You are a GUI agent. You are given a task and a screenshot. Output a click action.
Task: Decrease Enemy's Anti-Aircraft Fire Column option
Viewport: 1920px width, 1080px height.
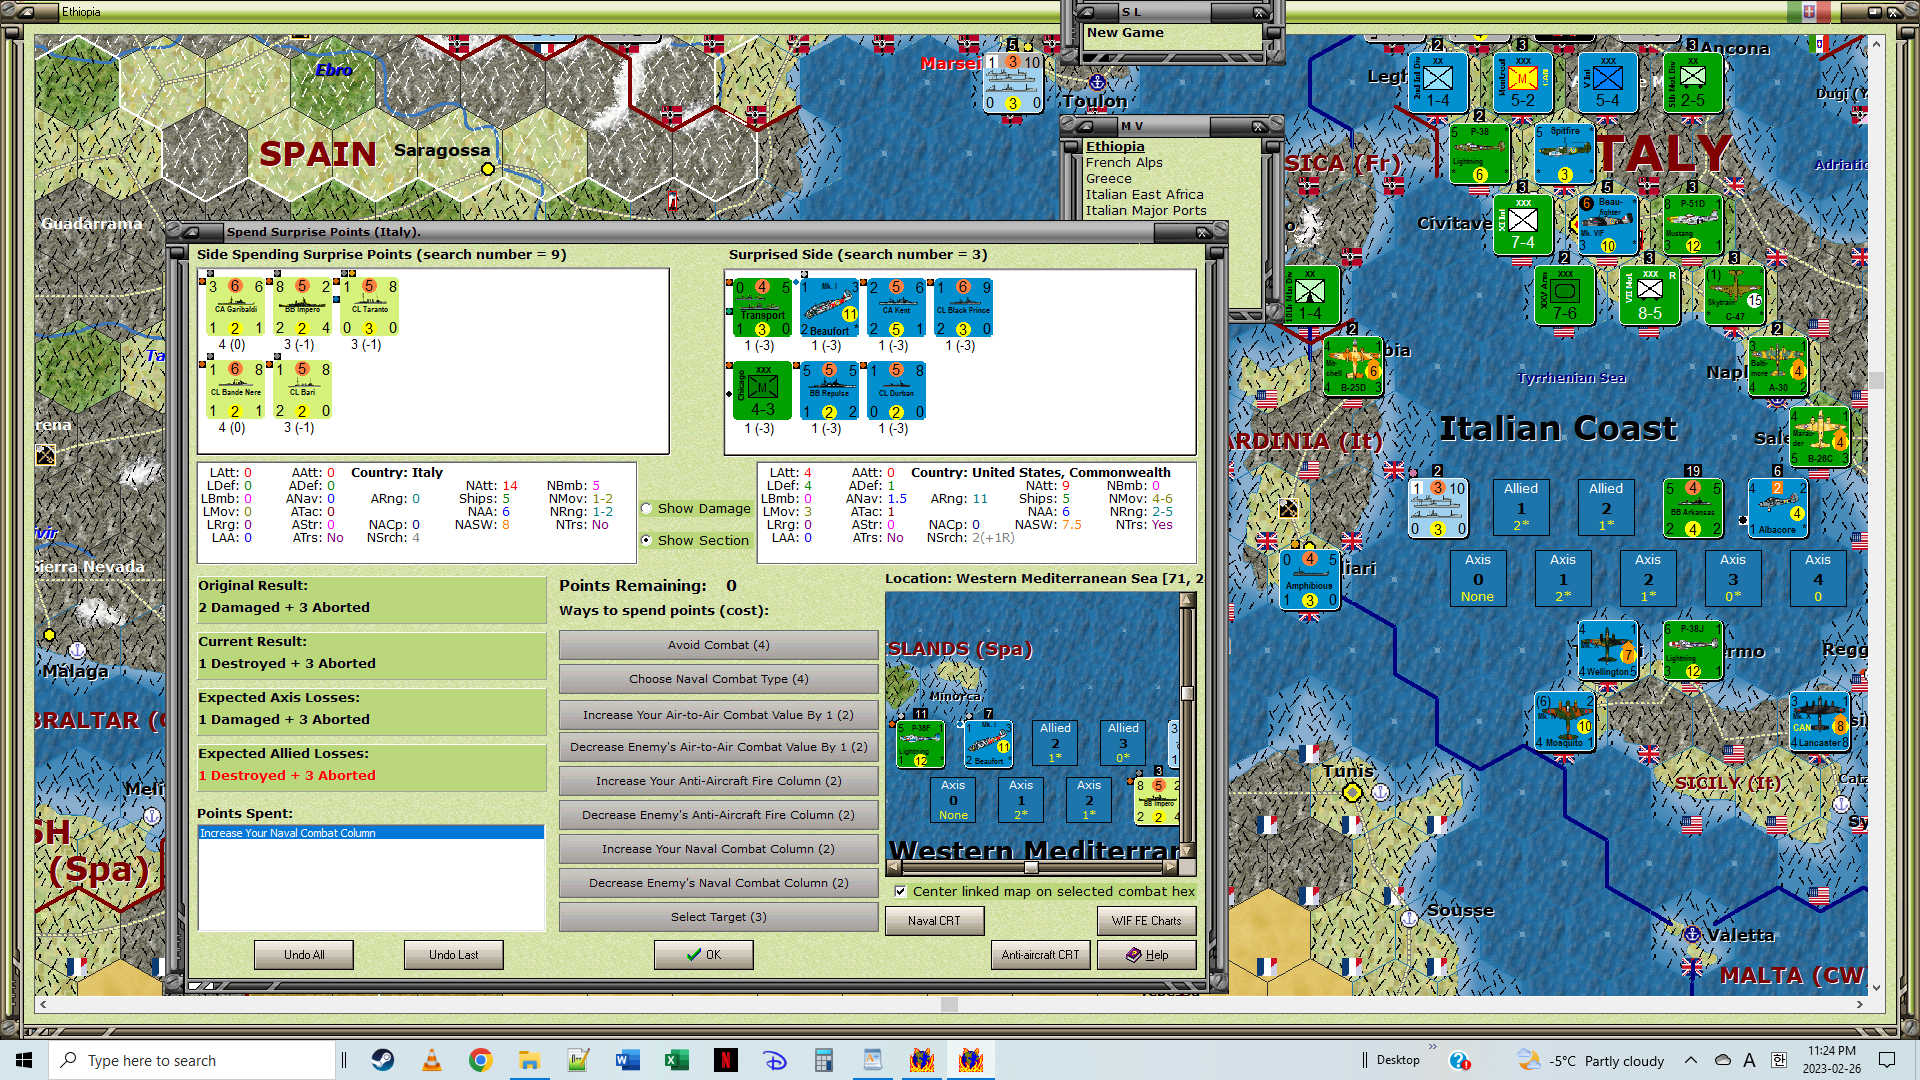pyautogui.click(x=718, y=815)
